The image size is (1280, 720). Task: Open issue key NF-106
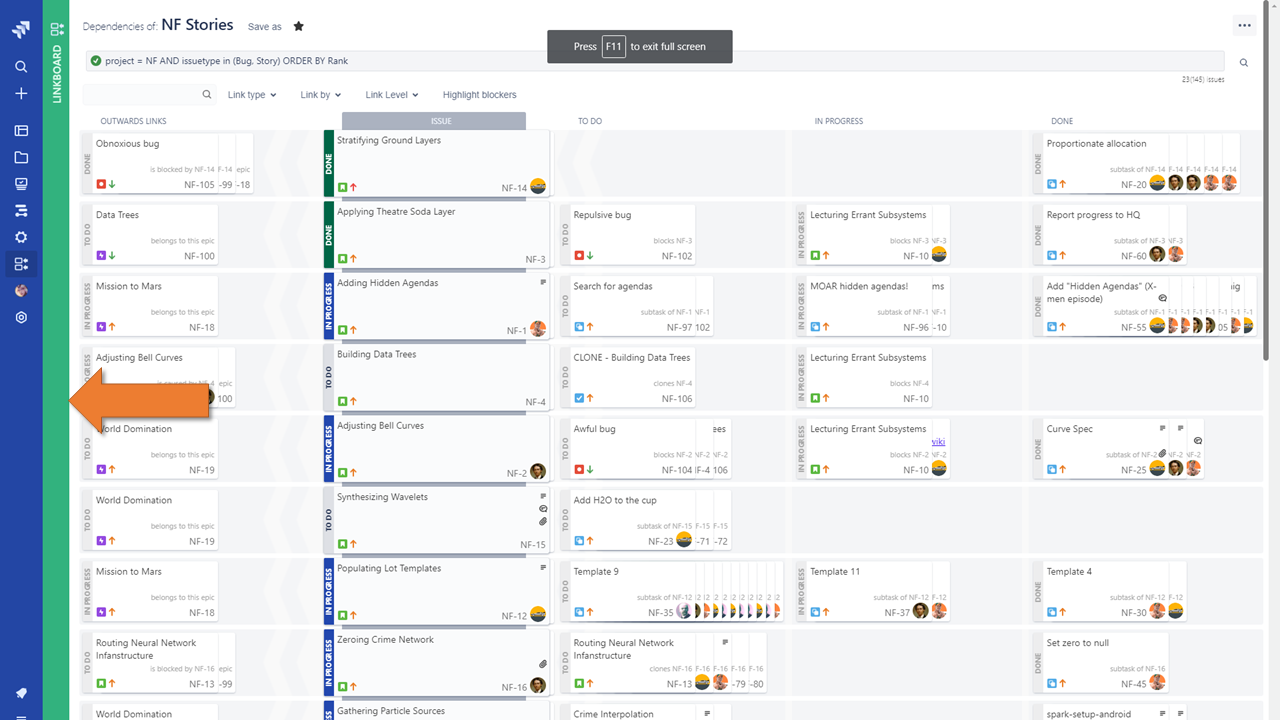[677, 399]
